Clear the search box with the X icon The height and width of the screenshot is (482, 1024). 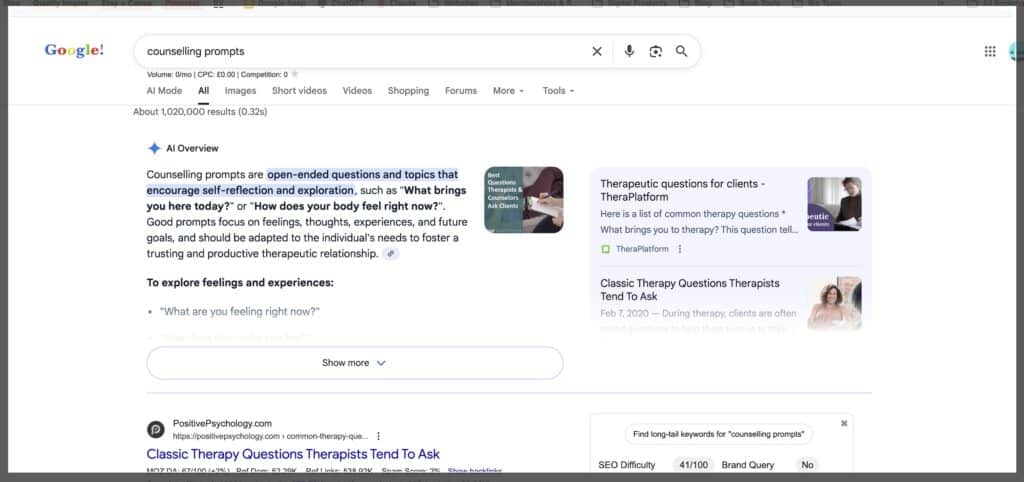(597, 52)
